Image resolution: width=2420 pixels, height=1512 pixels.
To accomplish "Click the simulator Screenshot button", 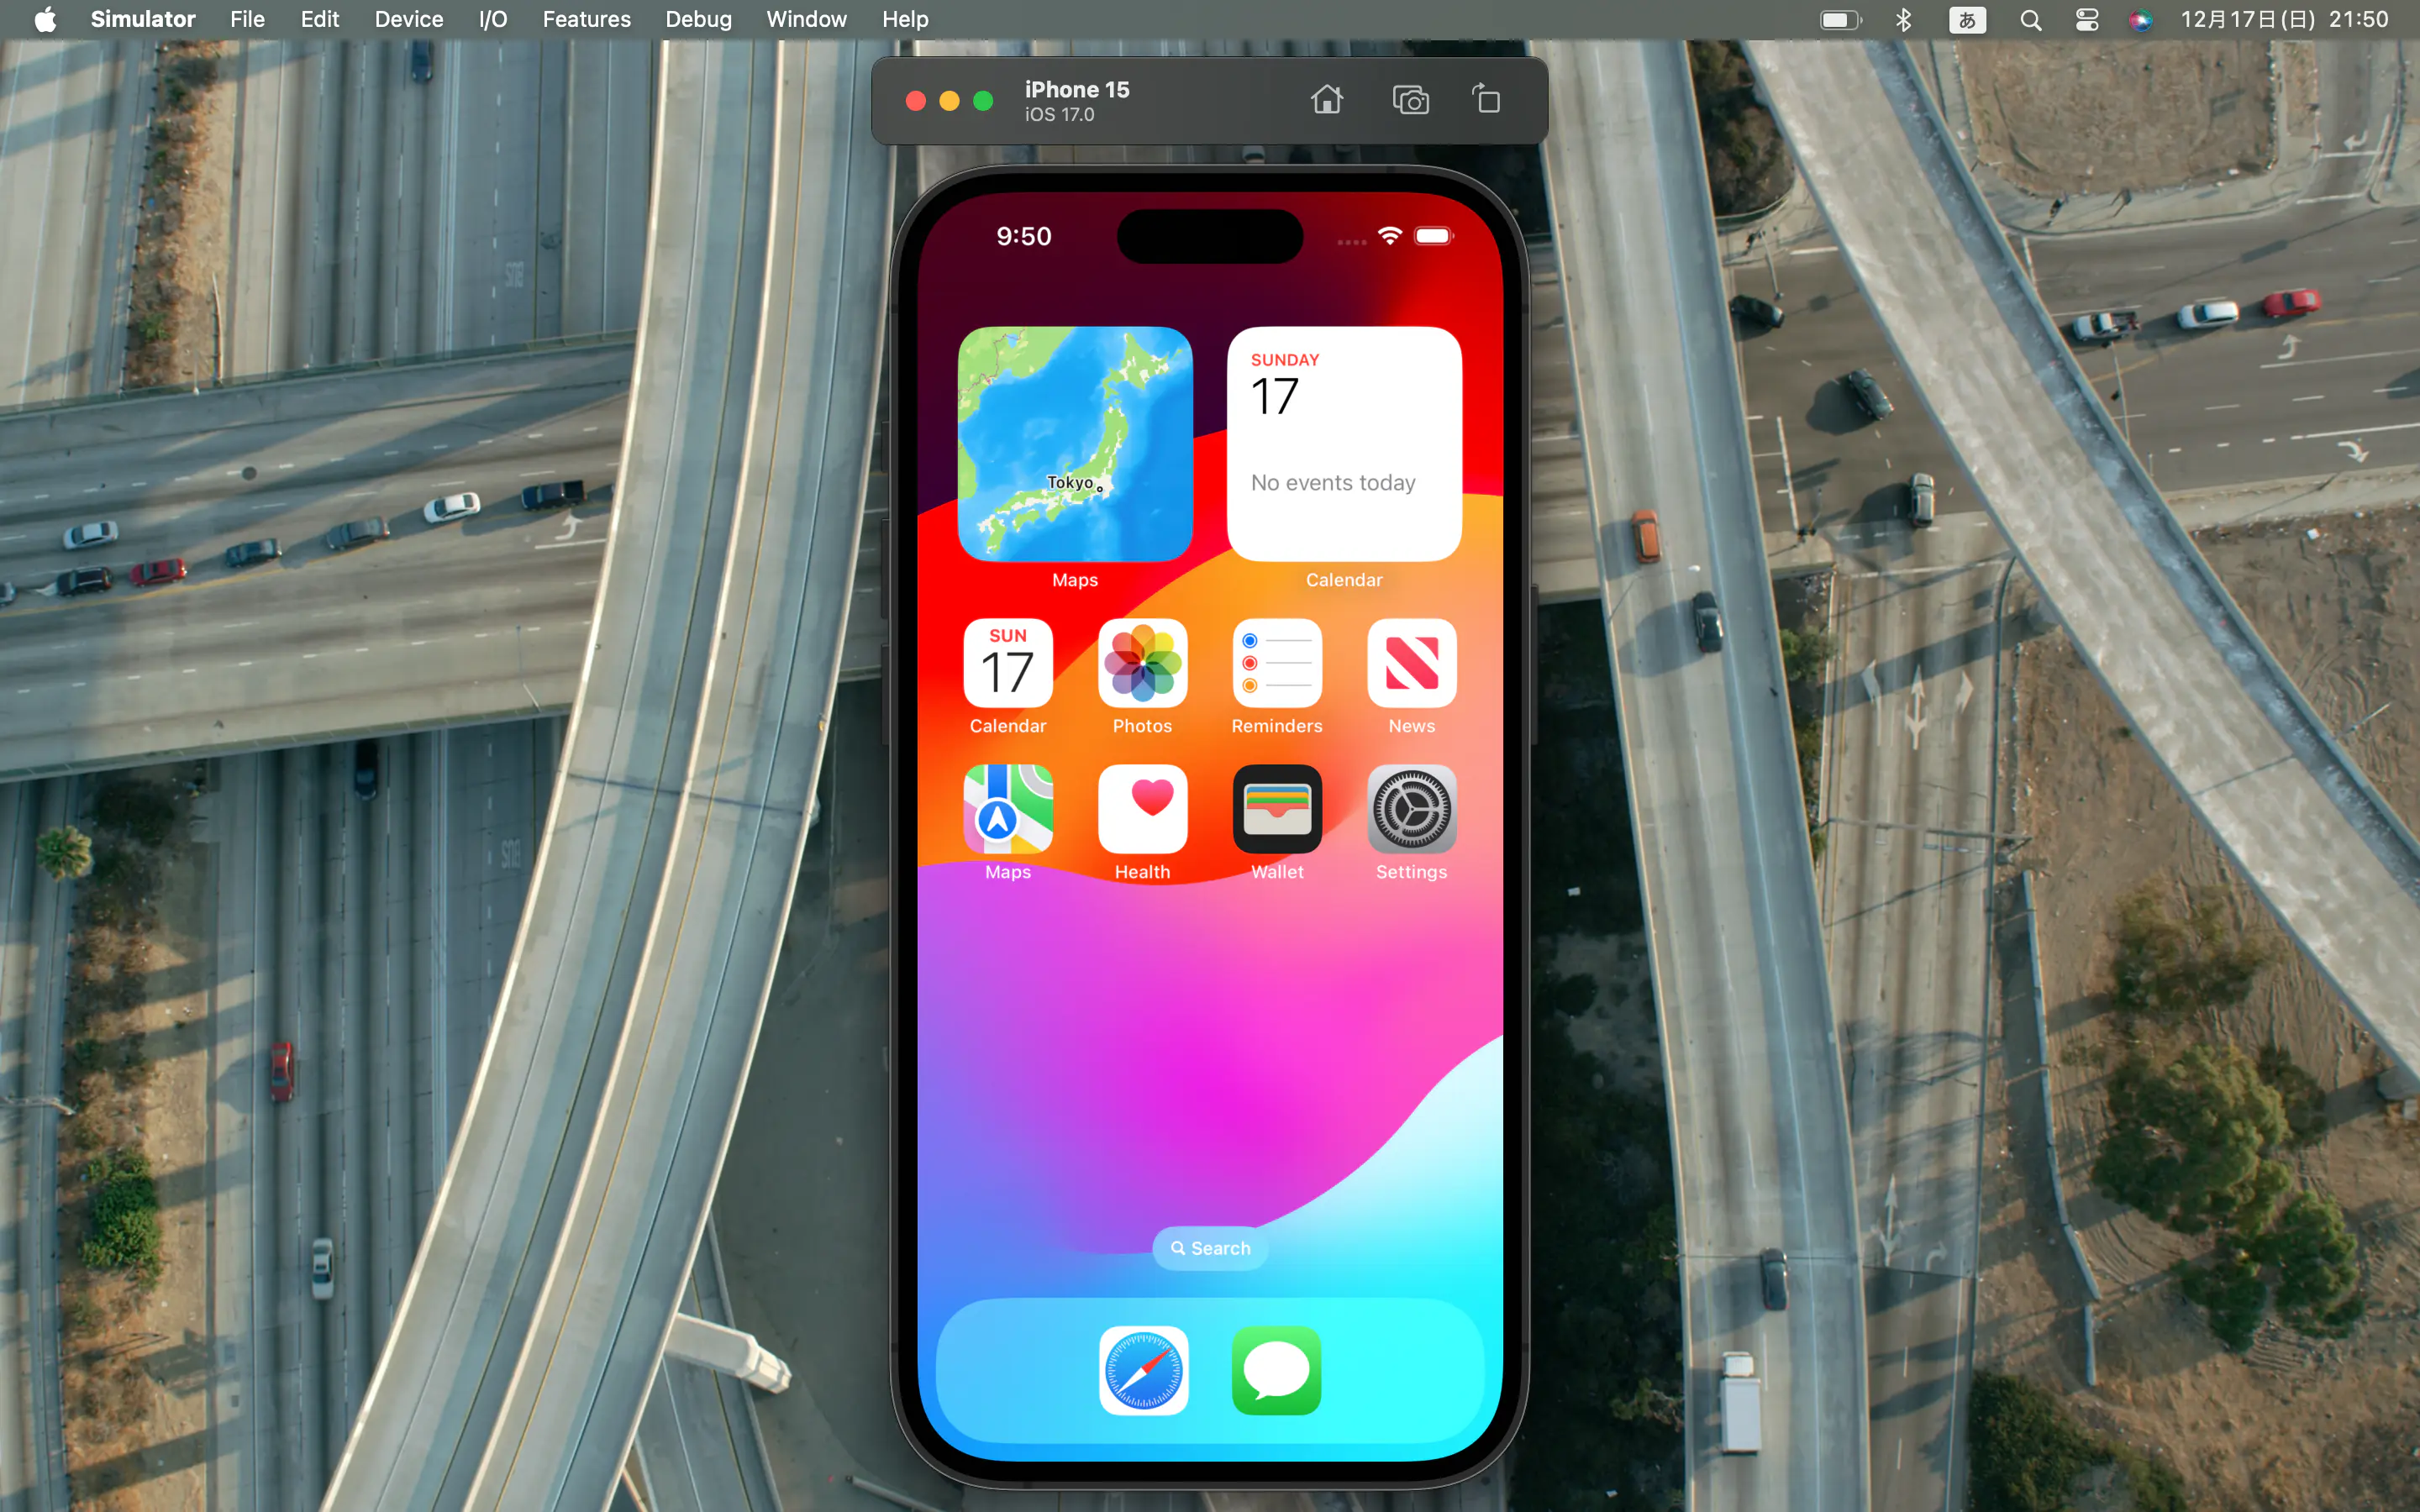I will 1409,99.
